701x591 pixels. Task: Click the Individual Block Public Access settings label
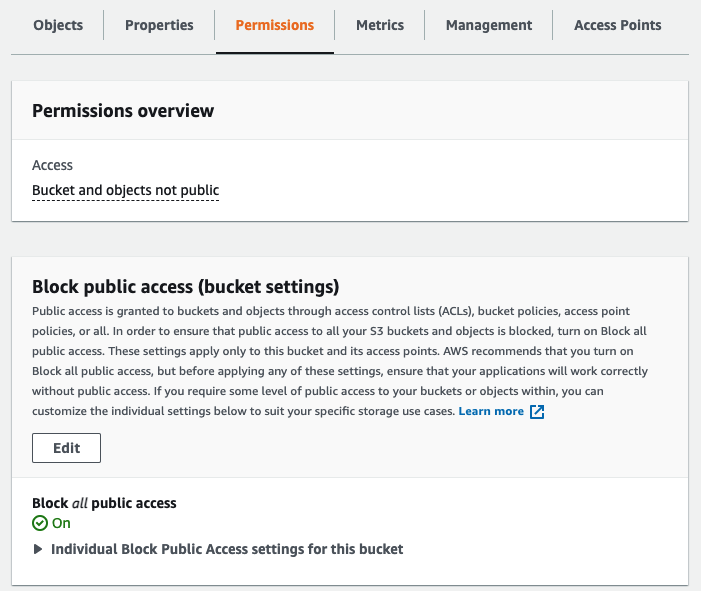pos(227,549)
